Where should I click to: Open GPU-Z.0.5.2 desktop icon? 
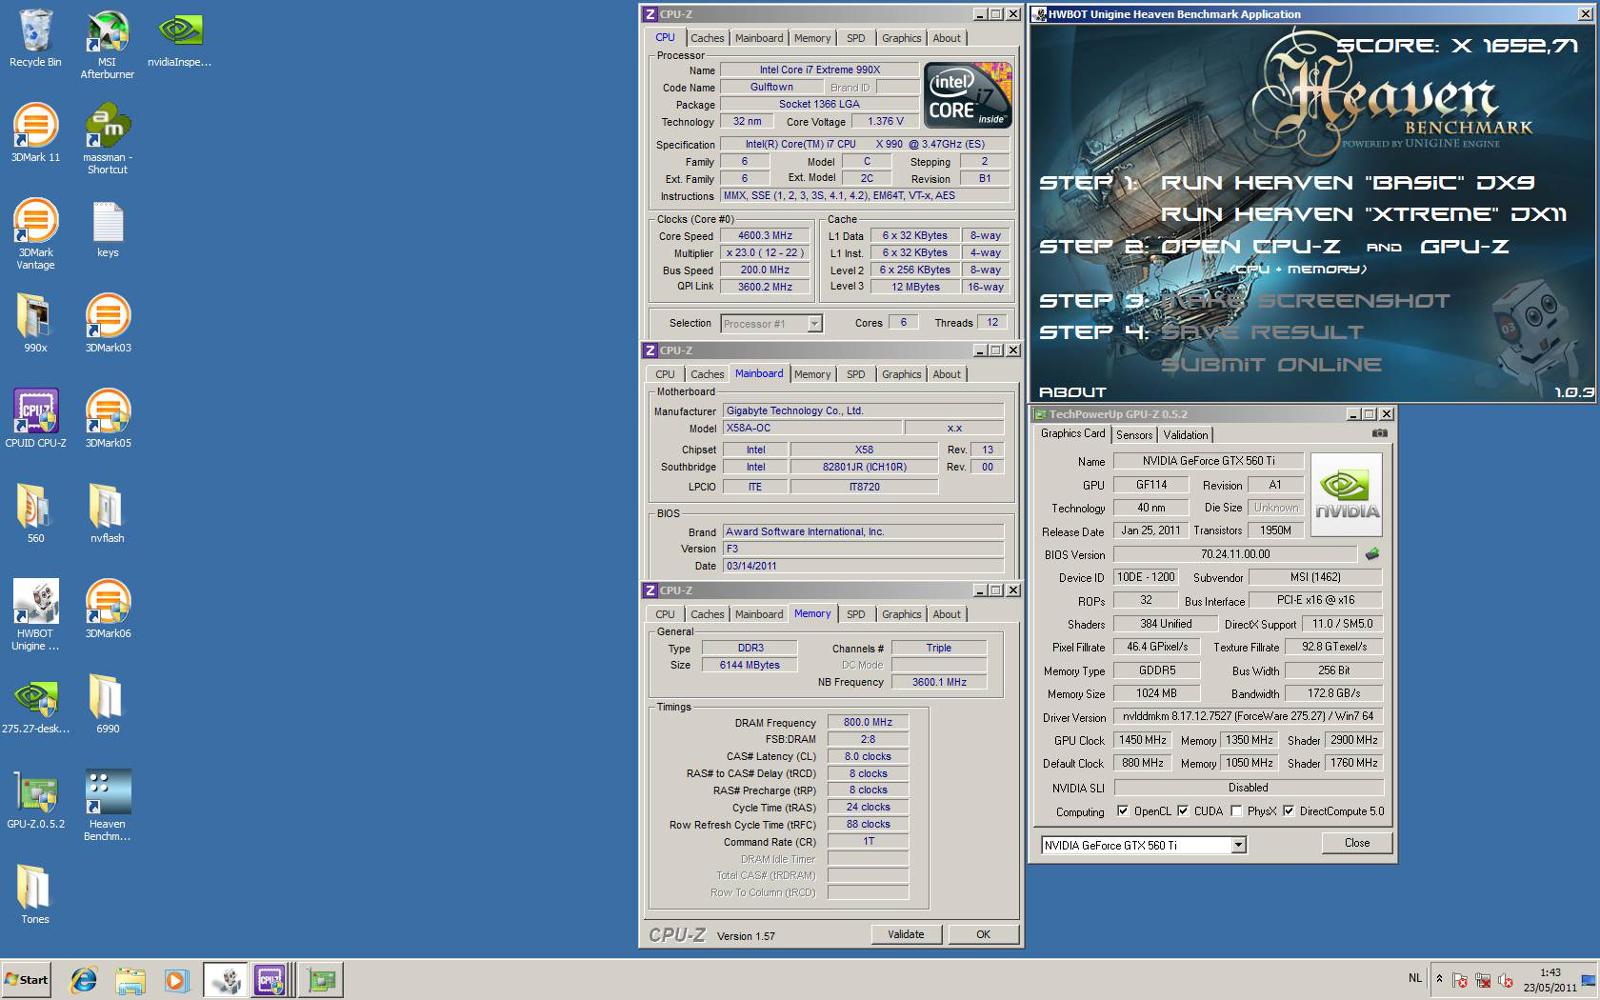click(x=35, y=799)
